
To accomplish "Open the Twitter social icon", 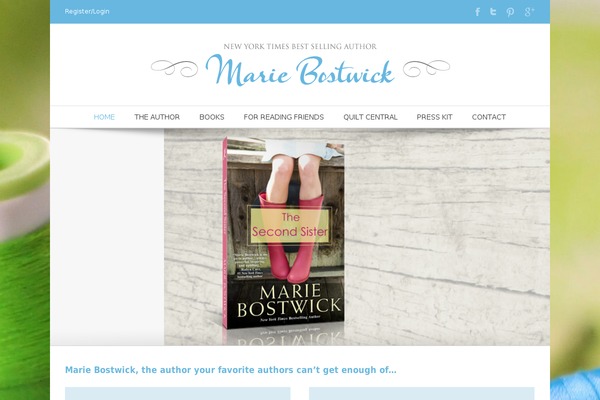I will coord(493,12).
